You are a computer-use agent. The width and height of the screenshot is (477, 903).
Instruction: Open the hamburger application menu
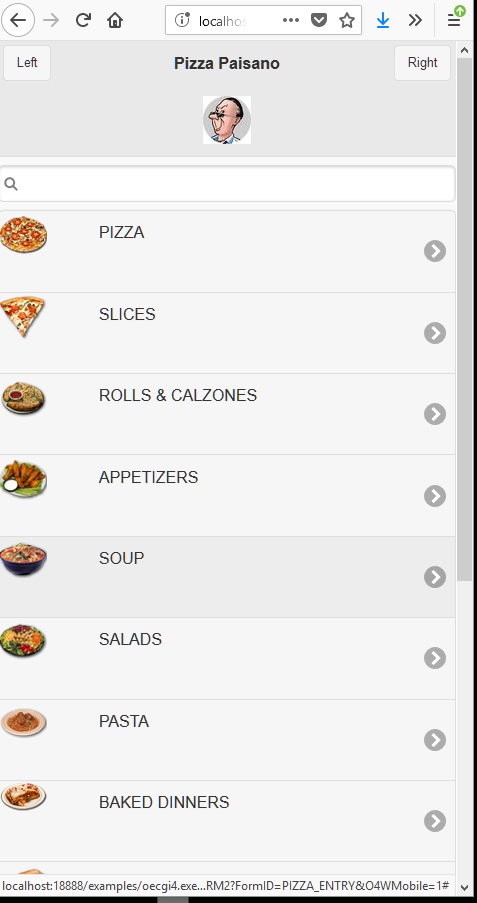coord(454,21)
